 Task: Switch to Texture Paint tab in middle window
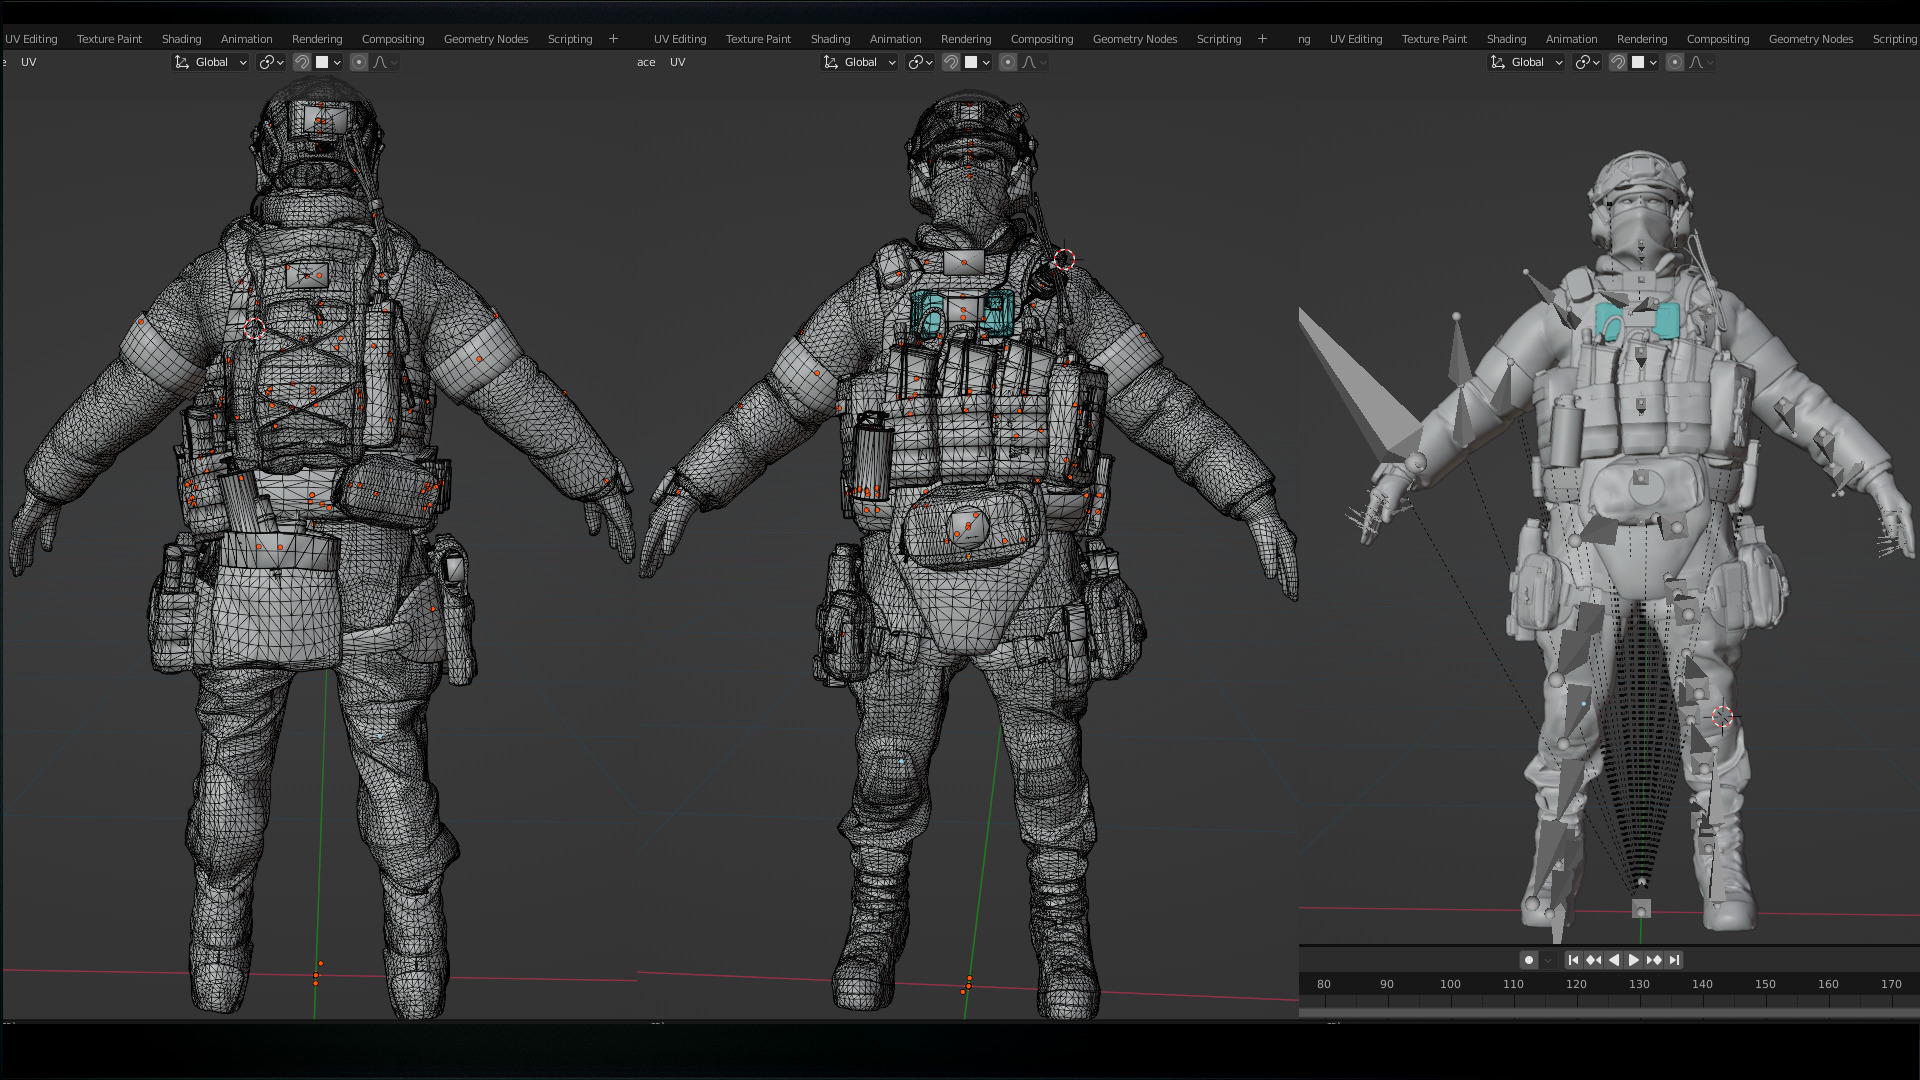pyautogui.click(x=758, y=39)
